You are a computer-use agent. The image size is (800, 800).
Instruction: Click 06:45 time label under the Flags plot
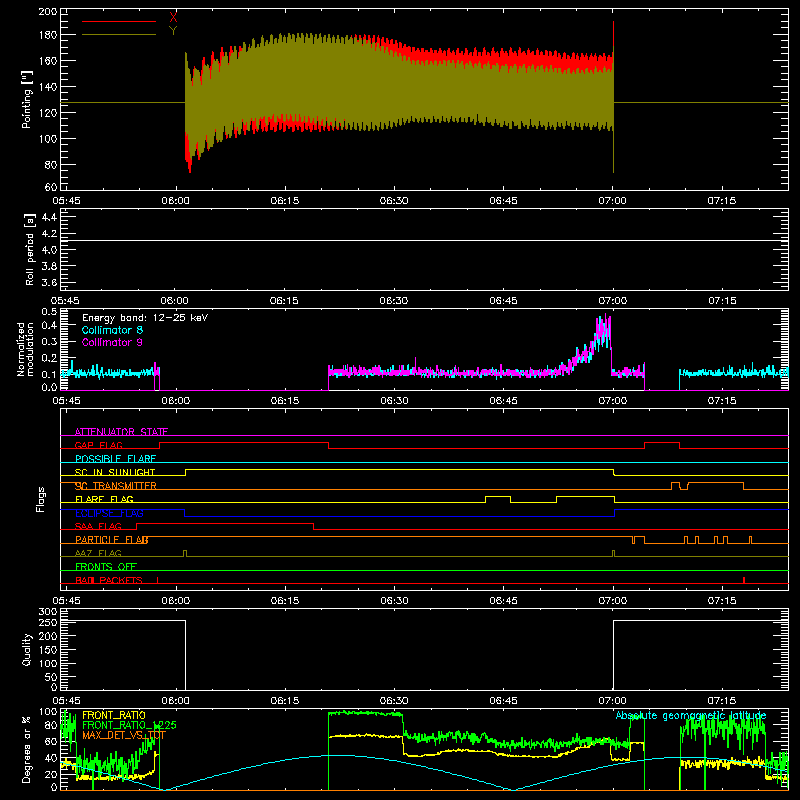tap(503, 601)
